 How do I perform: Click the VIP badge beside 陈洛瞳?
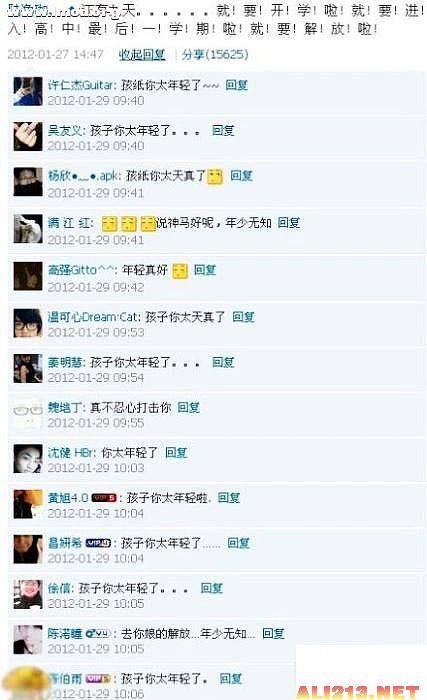[x=98, y=633]
